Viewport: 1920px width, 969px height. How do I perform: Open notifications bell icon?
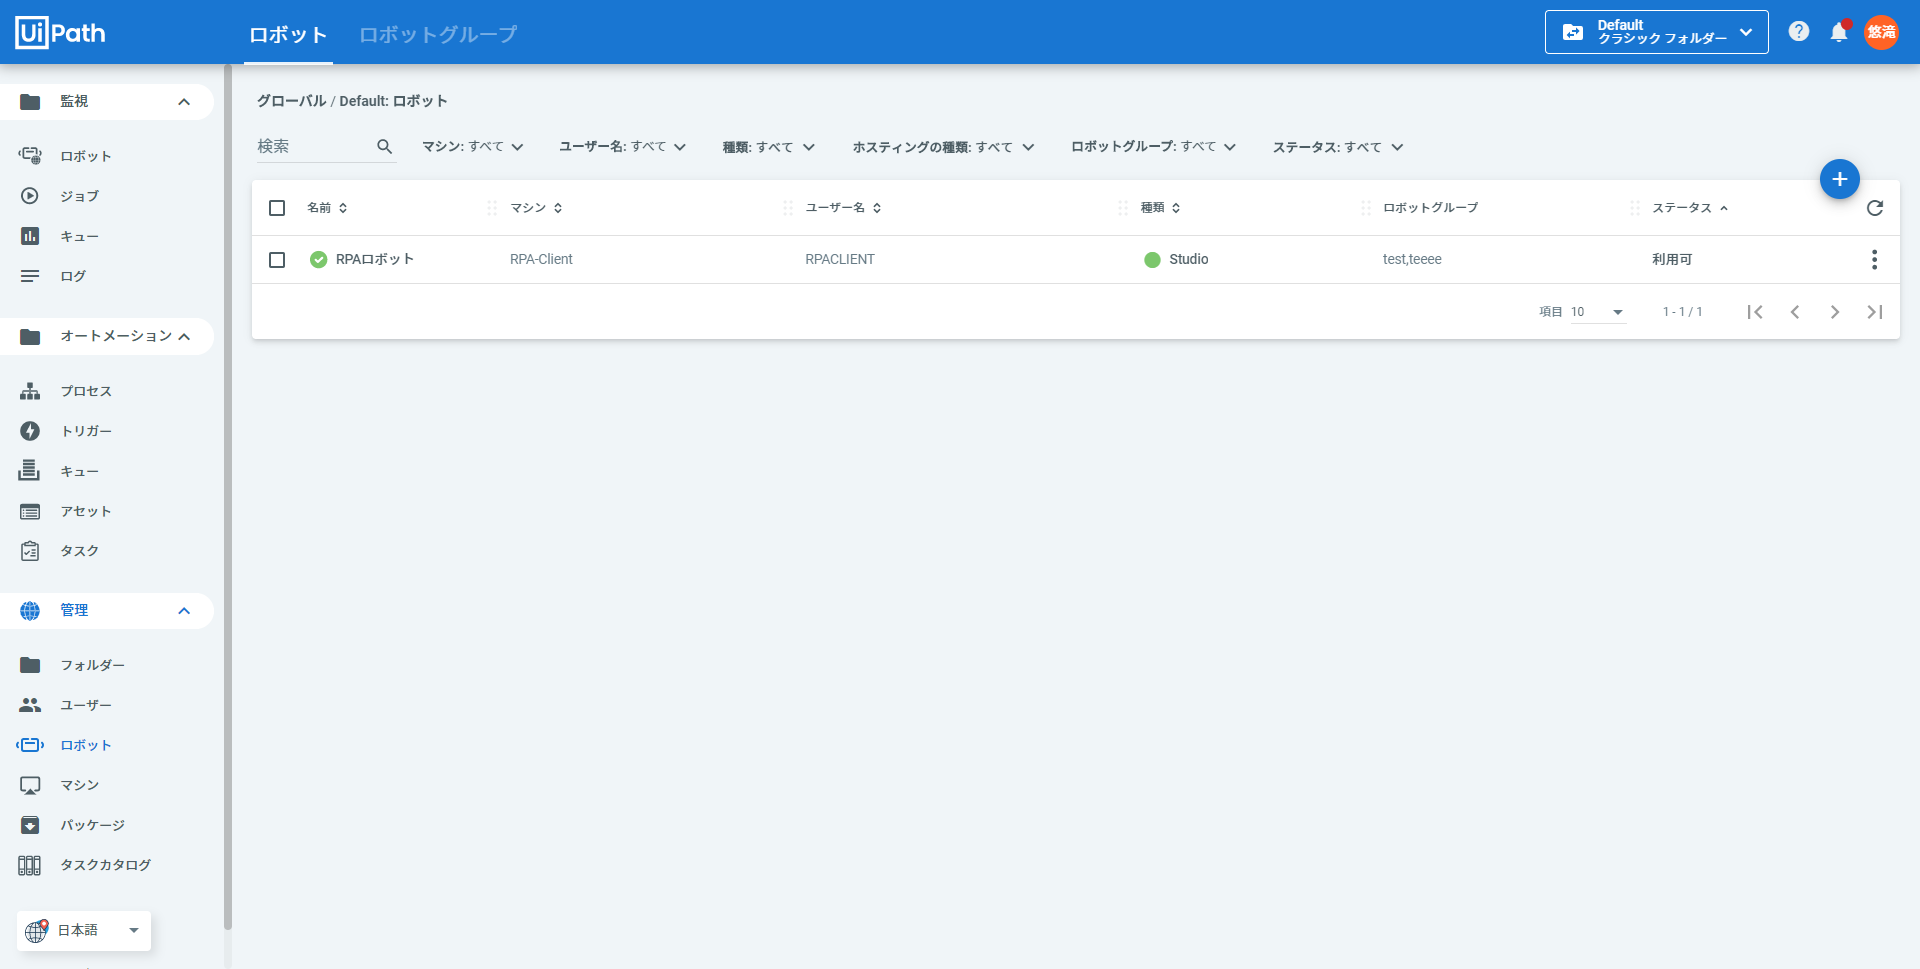[1838, 32]
